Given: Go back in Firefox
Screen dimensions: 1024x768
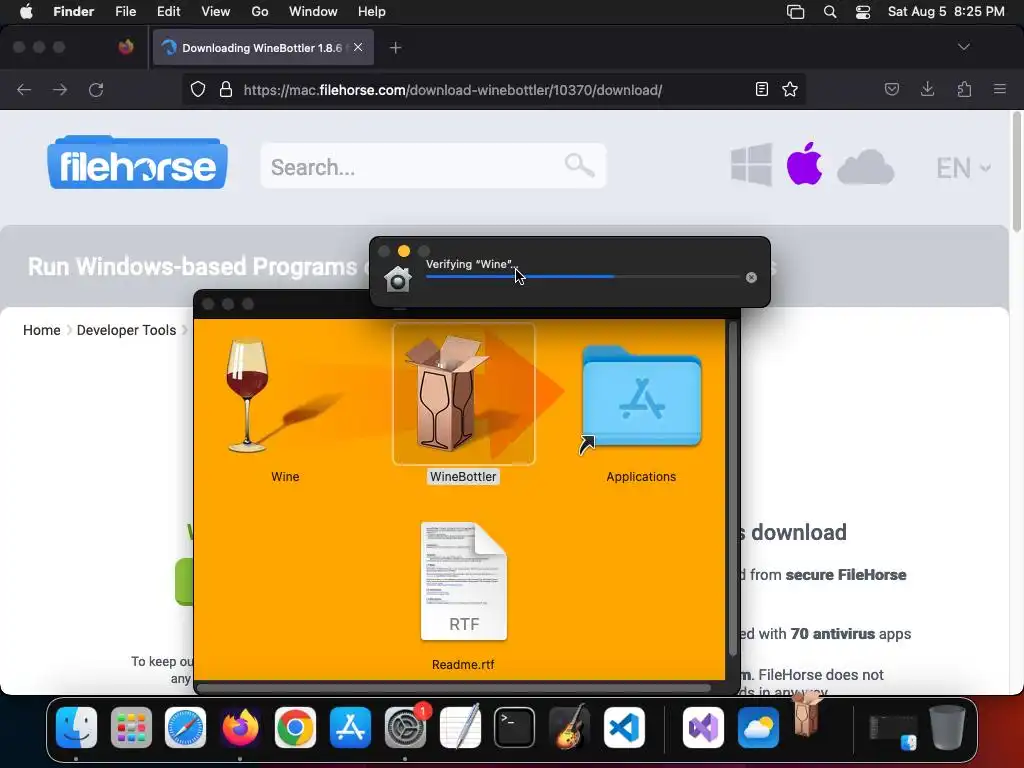Looking at the screenshot, I should 24,89.
